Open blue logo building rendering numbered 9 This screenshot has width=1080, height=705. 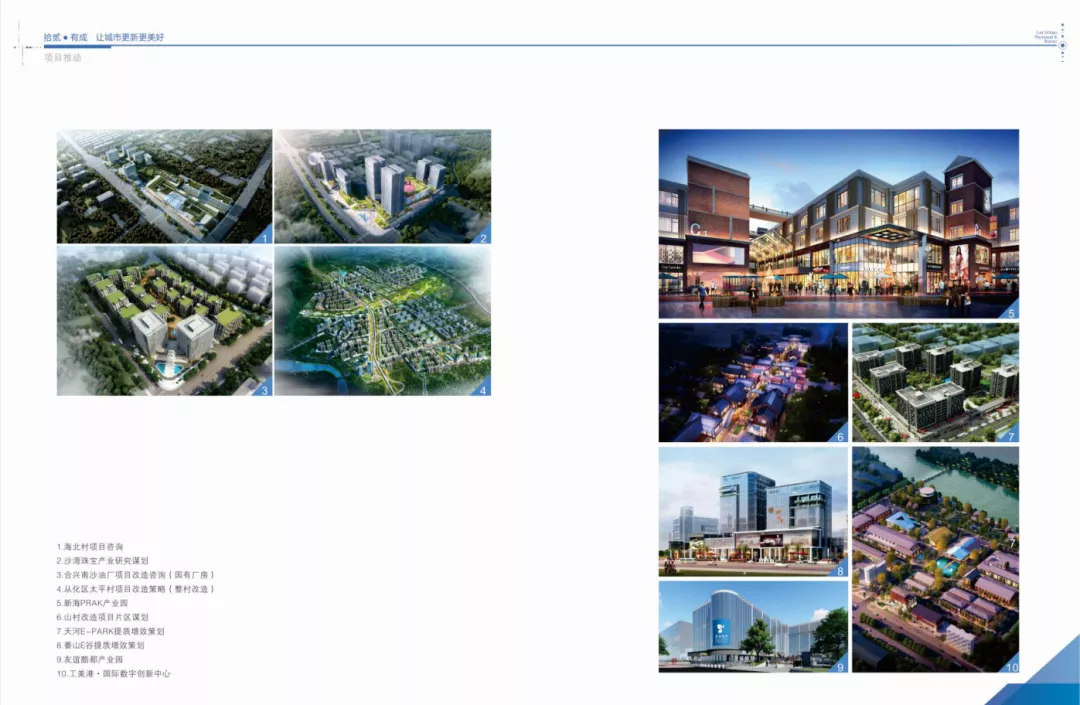[x=754, y=627]
